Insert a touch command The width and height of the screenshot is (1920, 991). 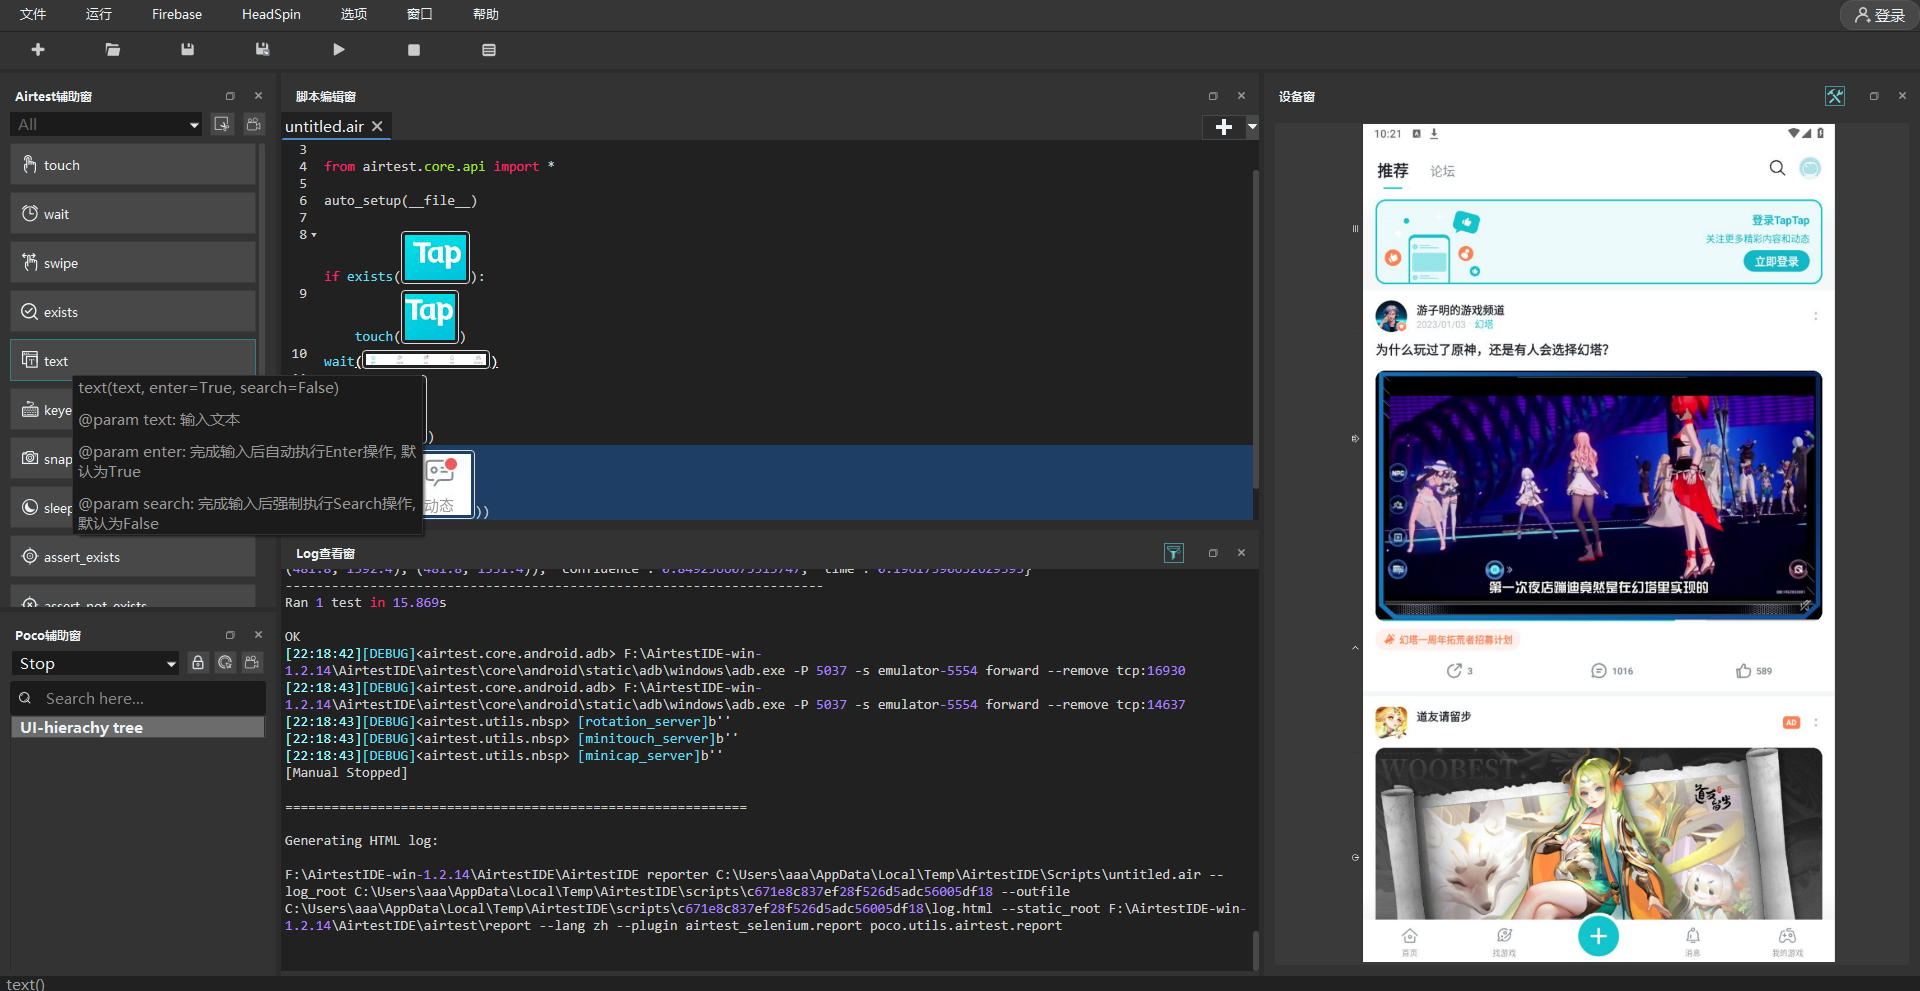pyautogui.click(x=133, y=165)
